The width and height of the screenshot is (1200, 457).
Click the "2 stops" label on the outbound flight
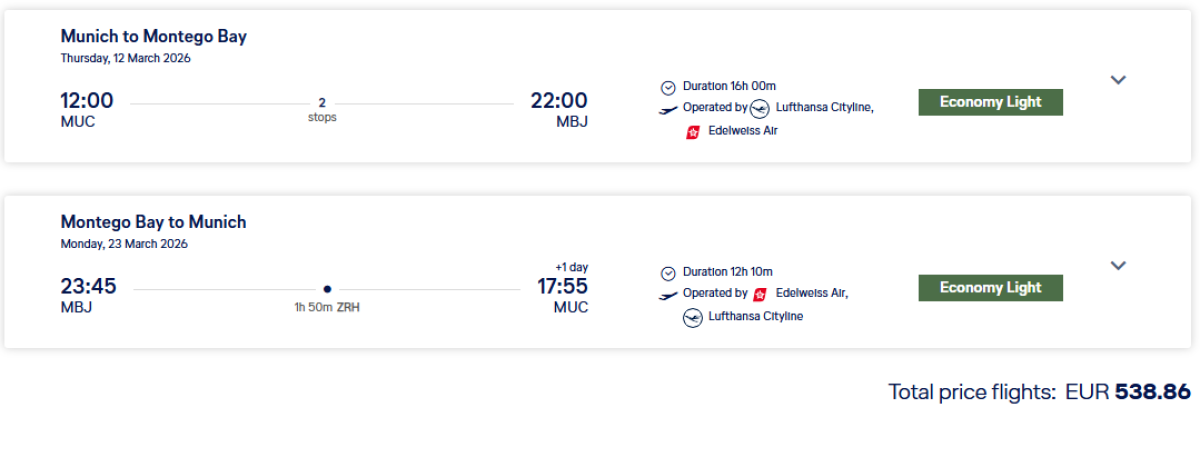tap(322, 109)
